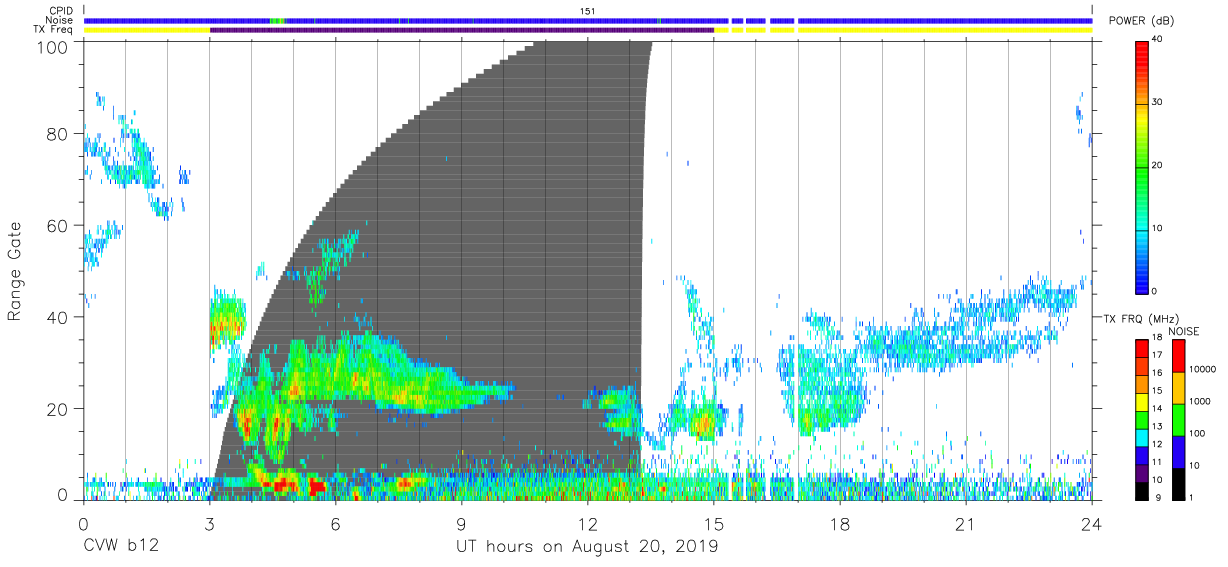The height and width of the screenshot is (567, 1228).
Task: Click the 'POWER (dB)' colorbar title
Action: coord(1142,21)
